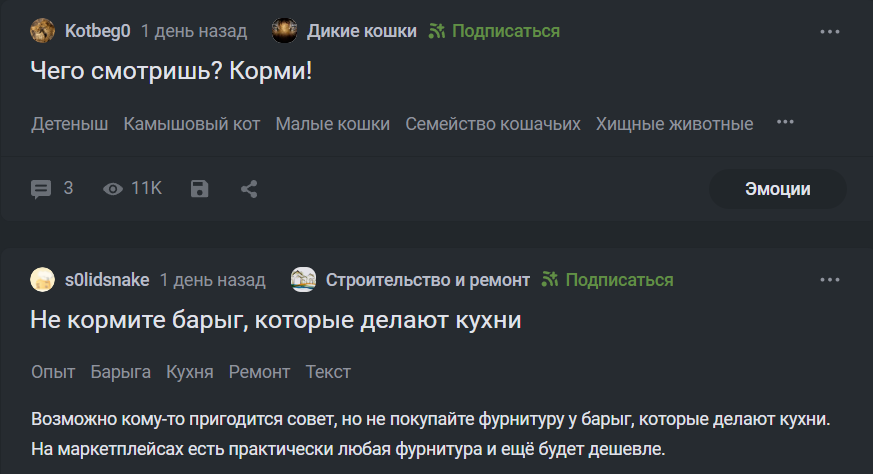Open more options menu for Kotbeg0 post

[x=830, y=31]
